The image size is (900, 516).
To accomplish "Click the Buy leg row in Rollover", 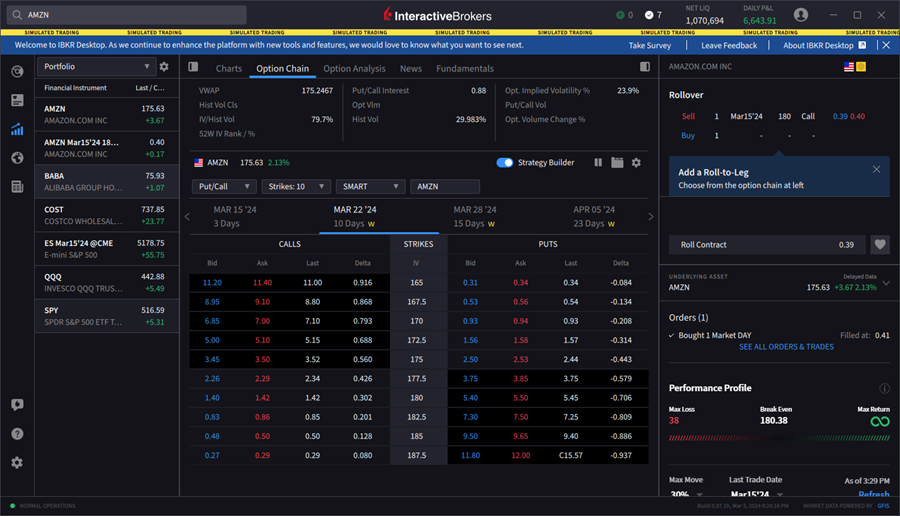I will (x=779, y=135).
